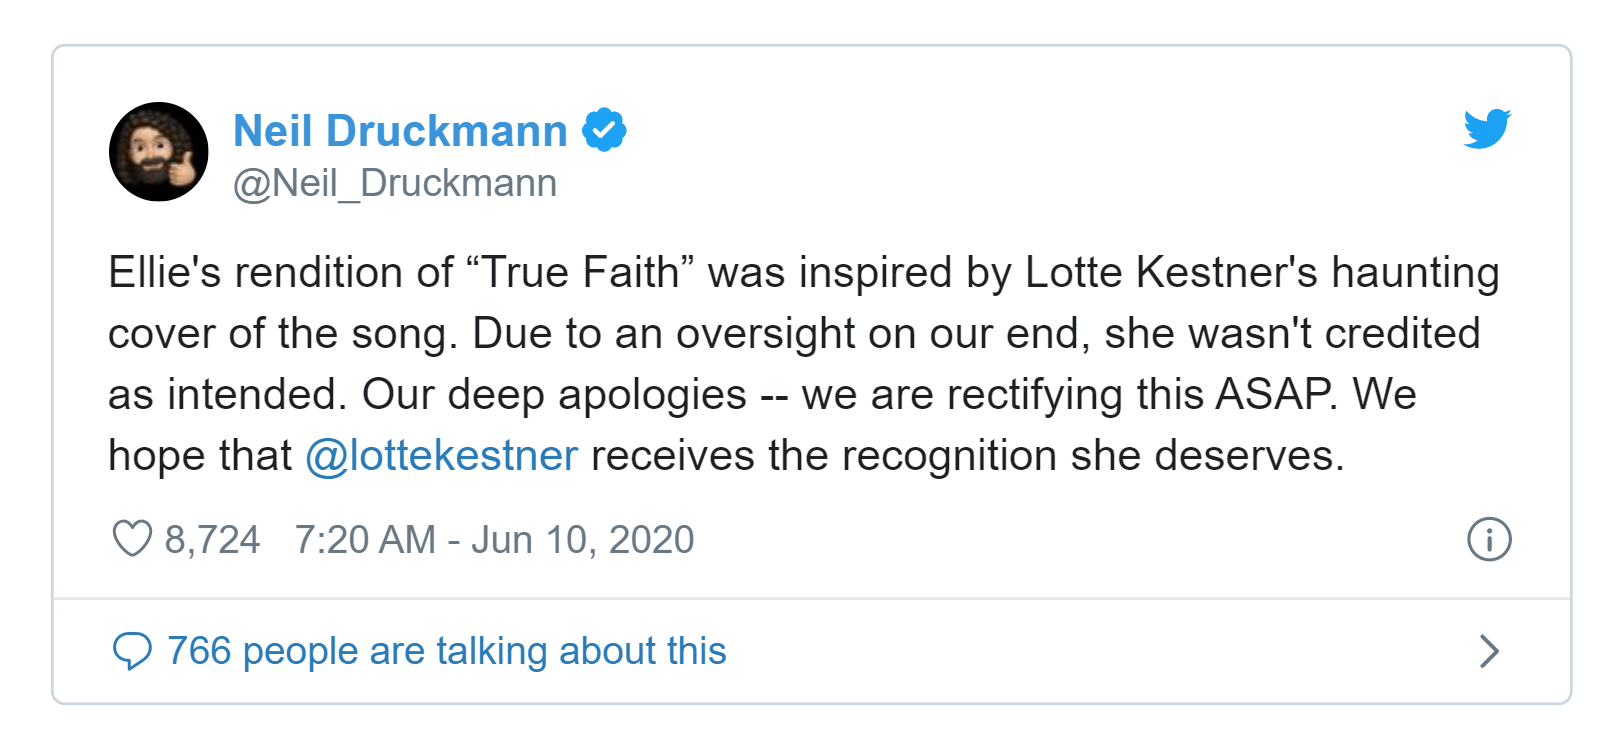Click the blue verified badge
This screenshot has height=740, width=1610.
tap(604, 130)
